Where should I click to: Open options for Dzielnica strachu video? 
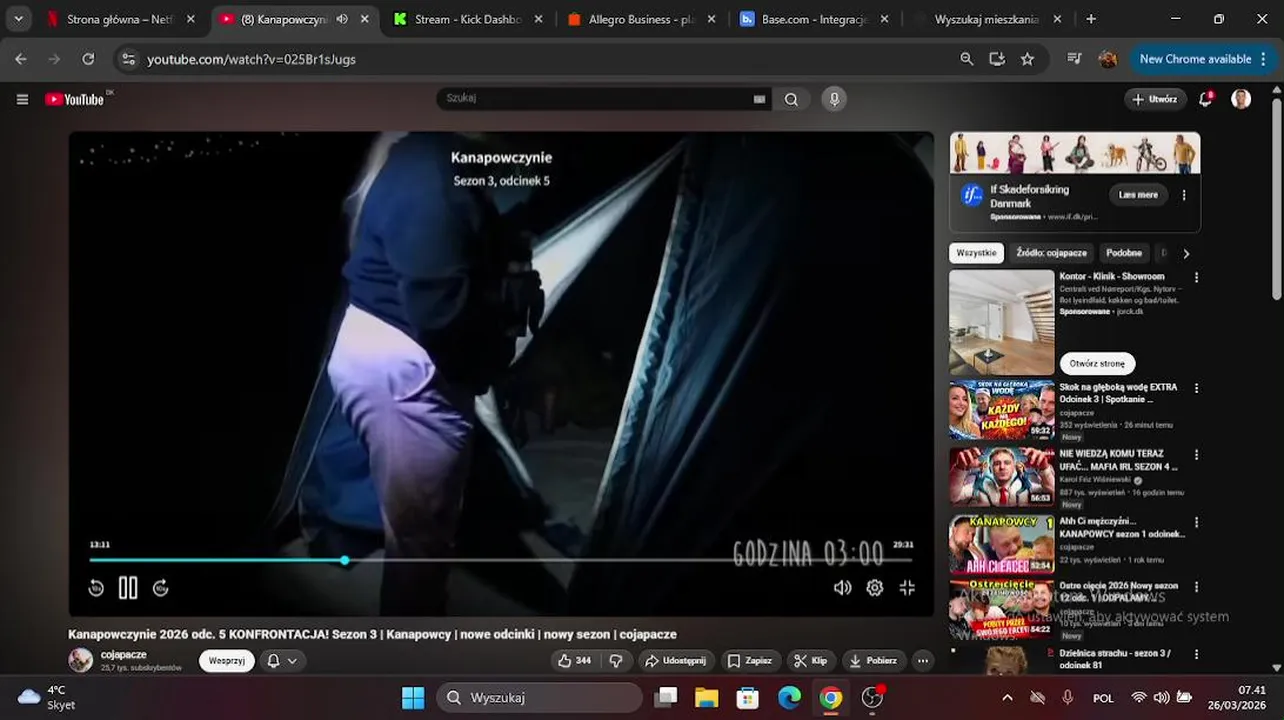(x=1196, y=654)
